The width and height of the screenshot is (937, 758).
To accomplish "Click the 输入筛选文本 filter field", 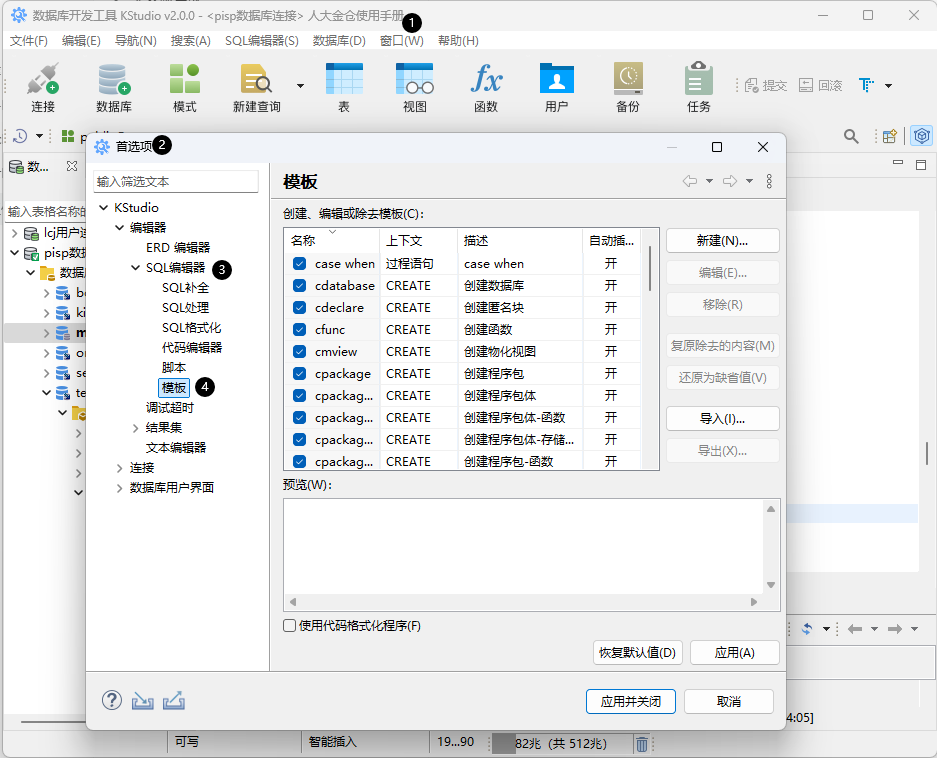I will click(176, 182).
